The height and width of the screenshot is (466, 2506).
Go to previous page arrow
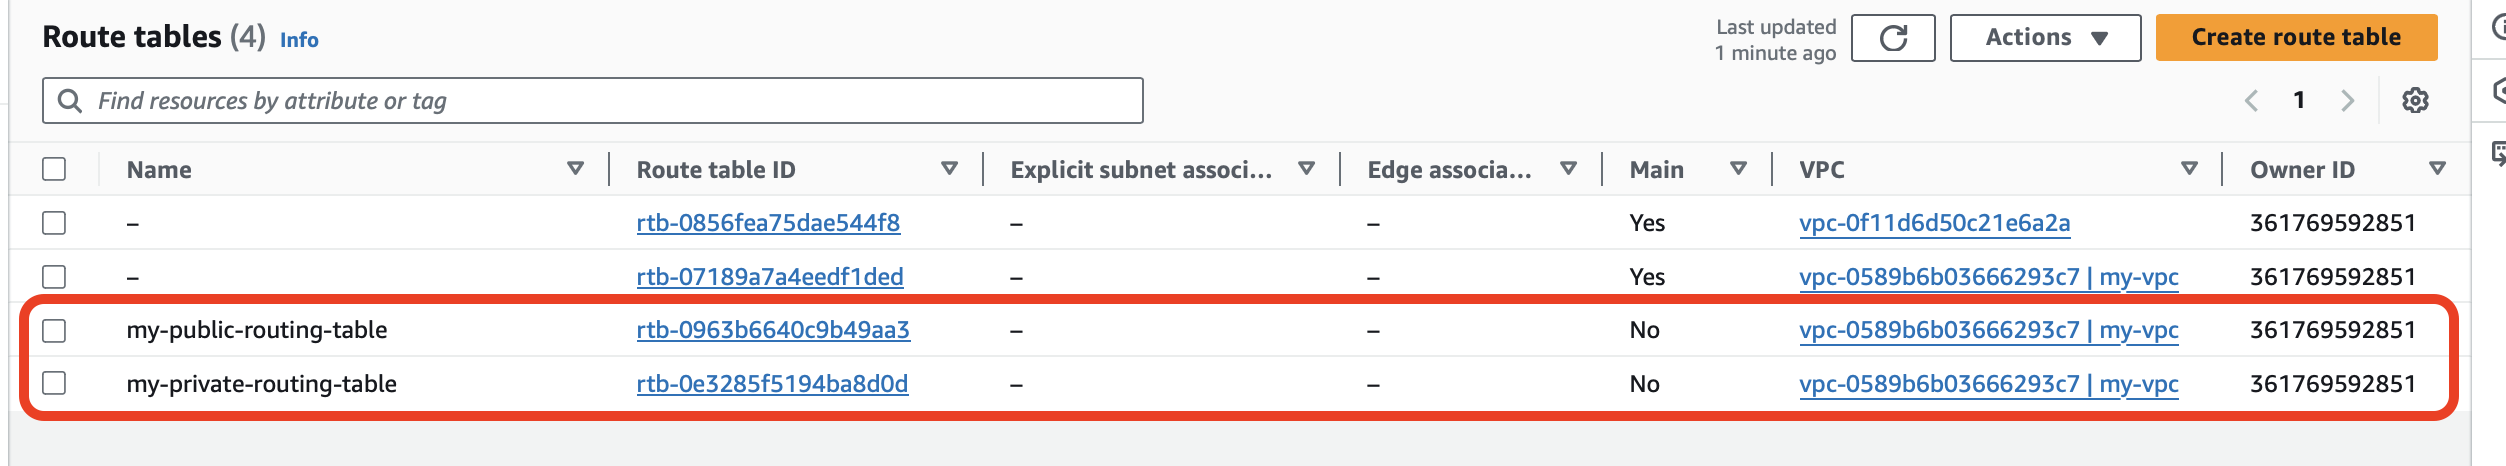[2251, 100]
